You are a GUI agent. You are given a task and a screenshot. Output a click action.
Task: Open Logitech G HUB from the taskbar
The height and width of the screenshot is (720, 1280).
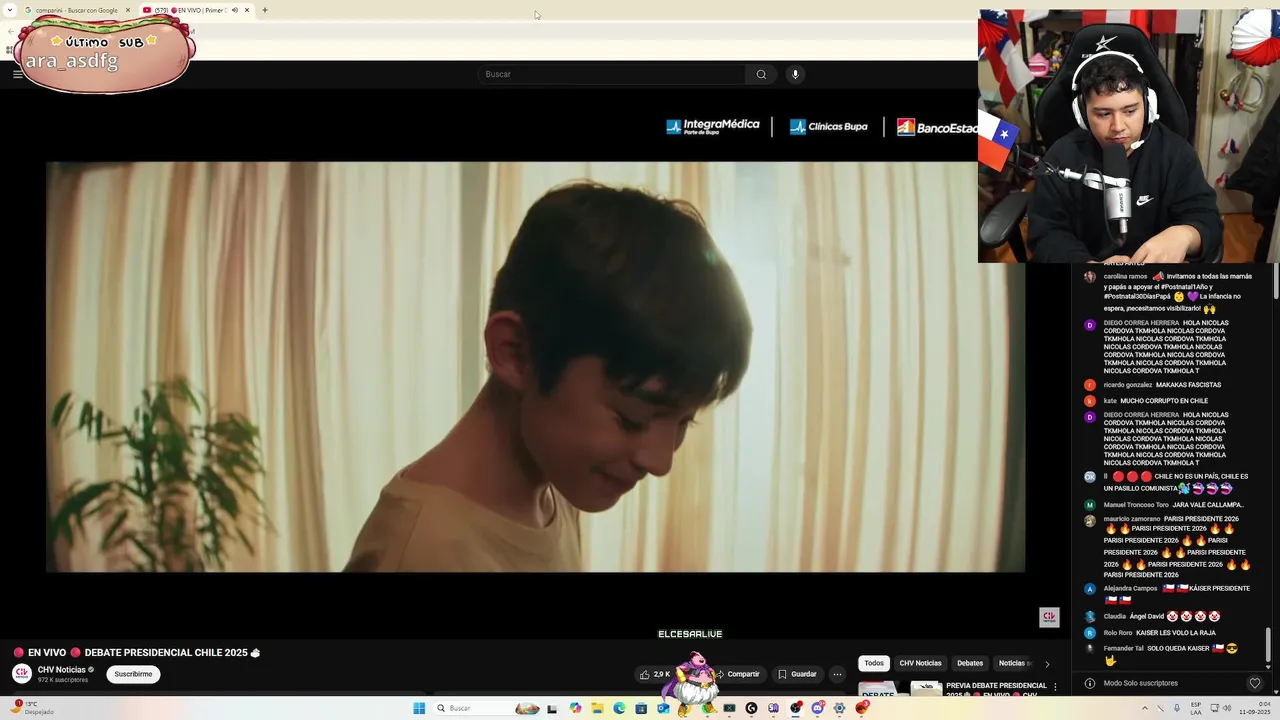tap(751, 708)
